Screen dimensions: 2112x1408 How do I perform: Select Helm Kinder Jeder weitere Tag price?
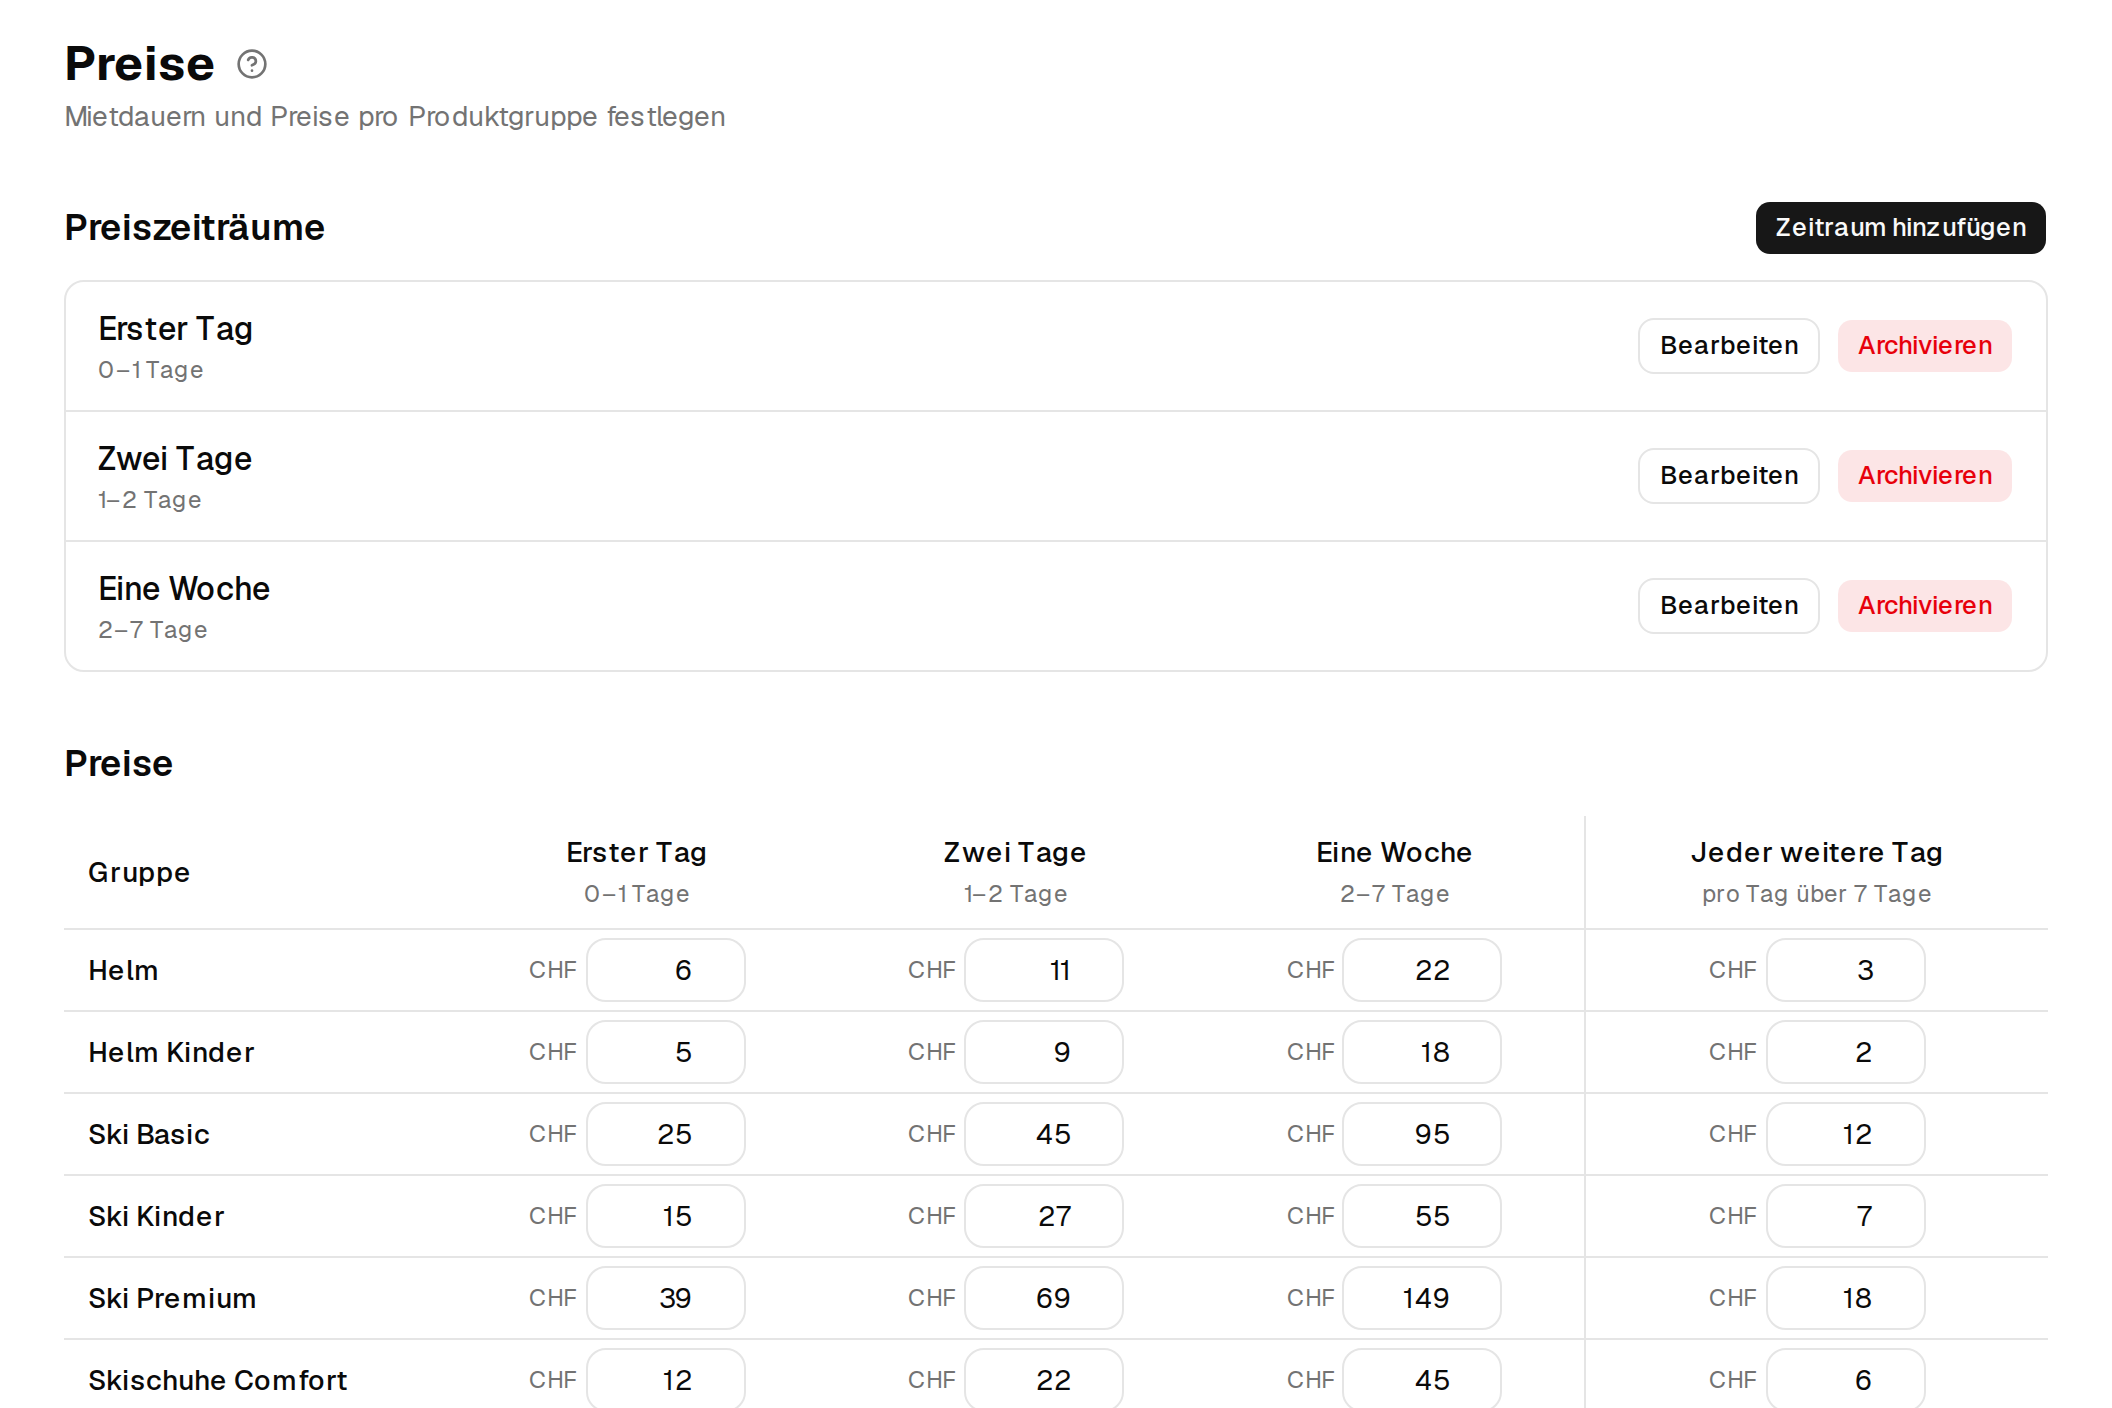pos(1846,1052)
